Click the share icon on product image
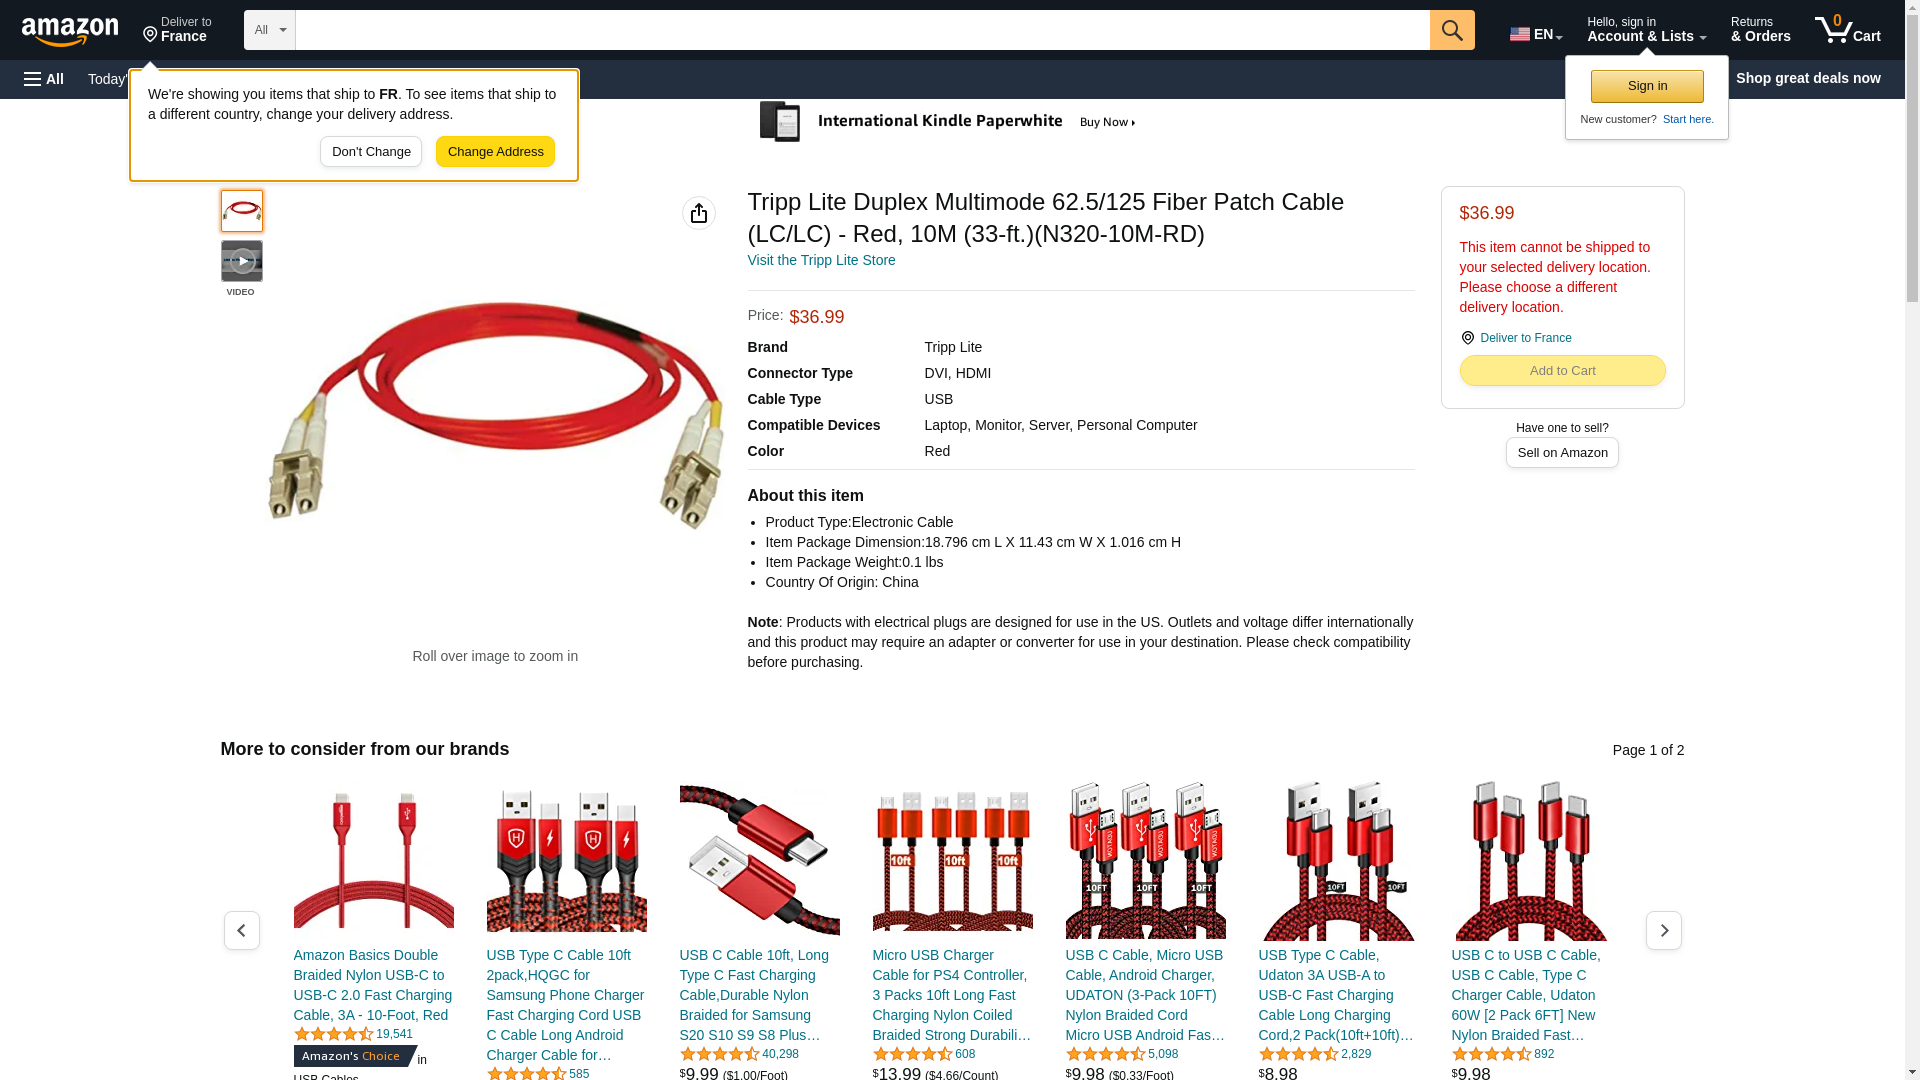 click(x=699, y=213)
